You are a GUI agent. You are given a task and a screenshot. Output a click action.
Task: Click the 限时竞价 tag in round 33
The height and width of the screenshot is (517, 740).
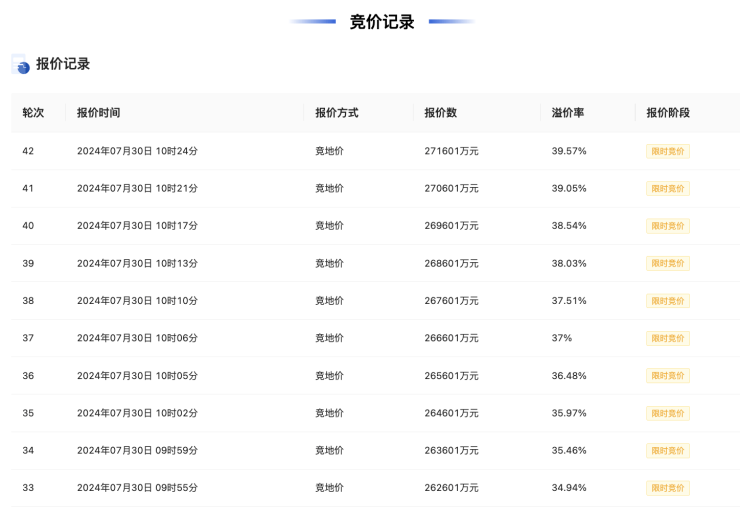tap(667, 488)
